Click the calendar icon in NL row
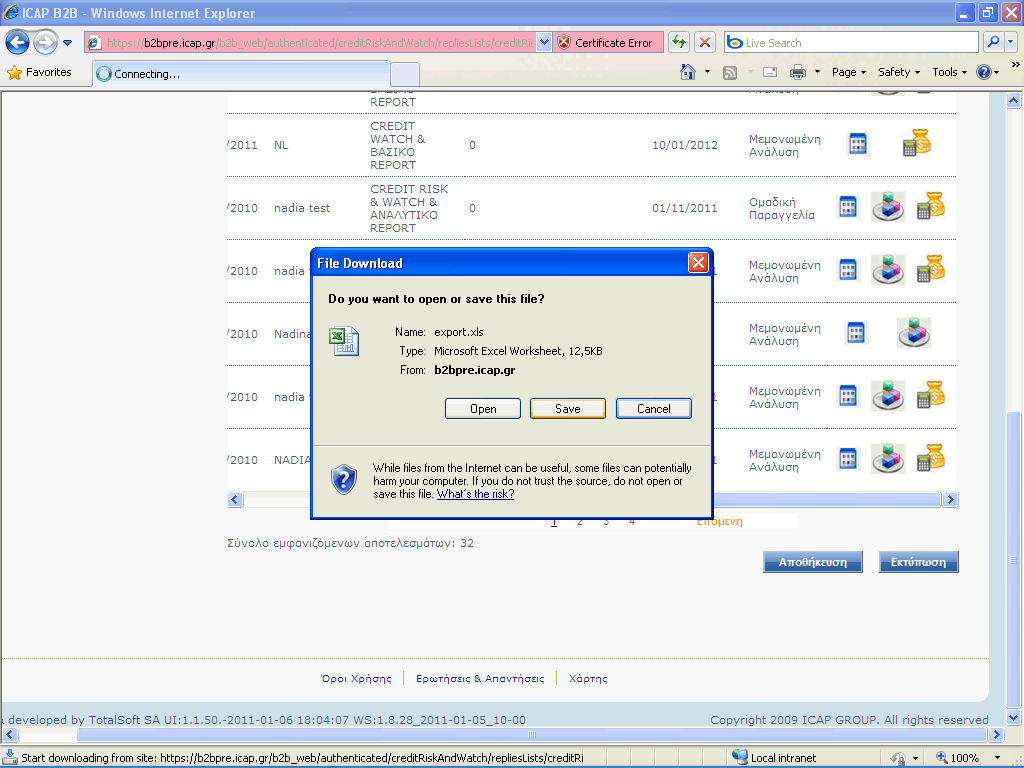Screen dimensions: 1024x768 pos(857,144)
